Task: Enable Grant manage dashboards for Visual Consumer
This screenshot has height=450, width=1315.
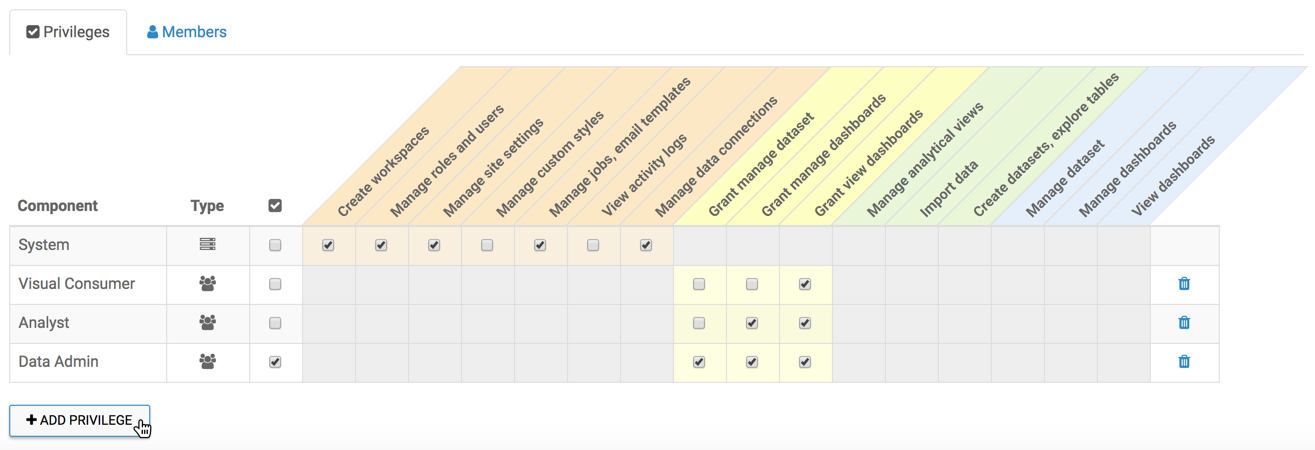Action: [752, 284]
